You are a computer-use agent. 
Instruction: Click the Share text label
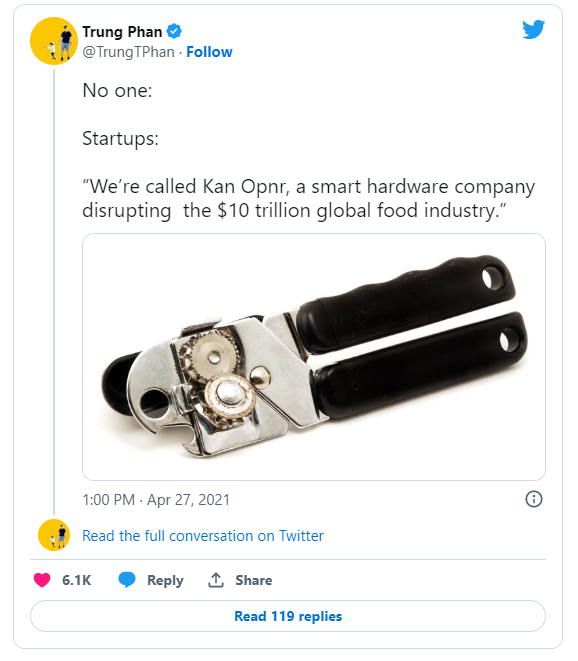(x=253, y=580)
